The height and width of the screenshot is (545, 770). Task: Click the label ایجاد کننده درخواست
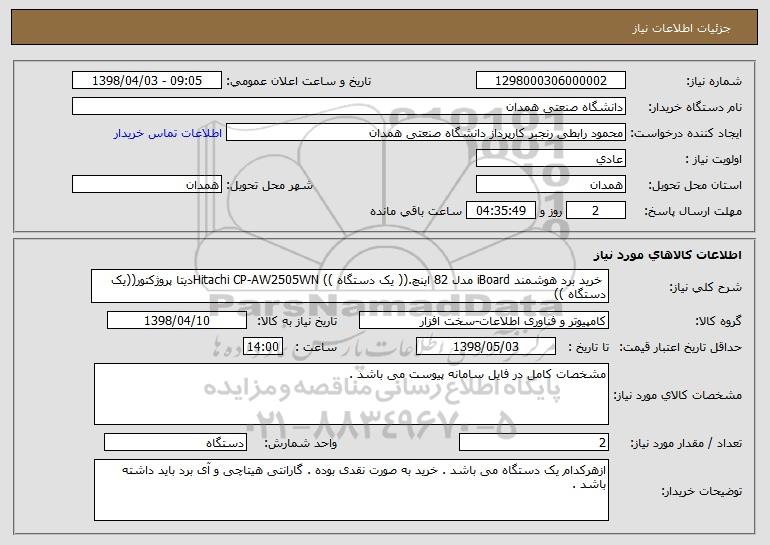point(686,133)
